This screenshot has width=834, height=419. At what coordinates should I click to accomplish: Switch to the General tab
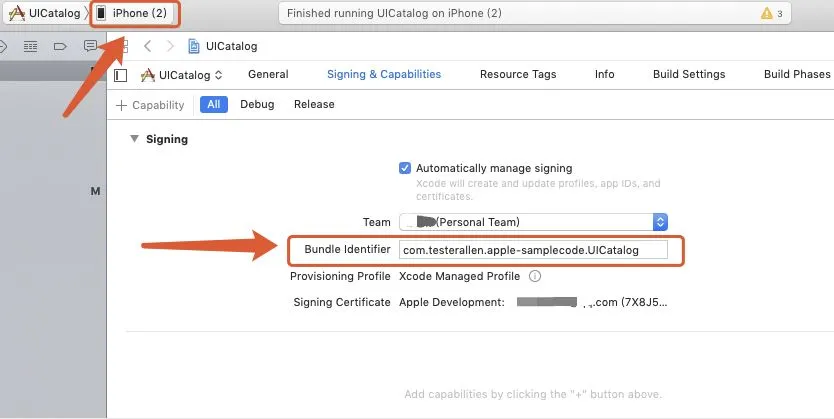pyautogui.click(x=268, y=74)
